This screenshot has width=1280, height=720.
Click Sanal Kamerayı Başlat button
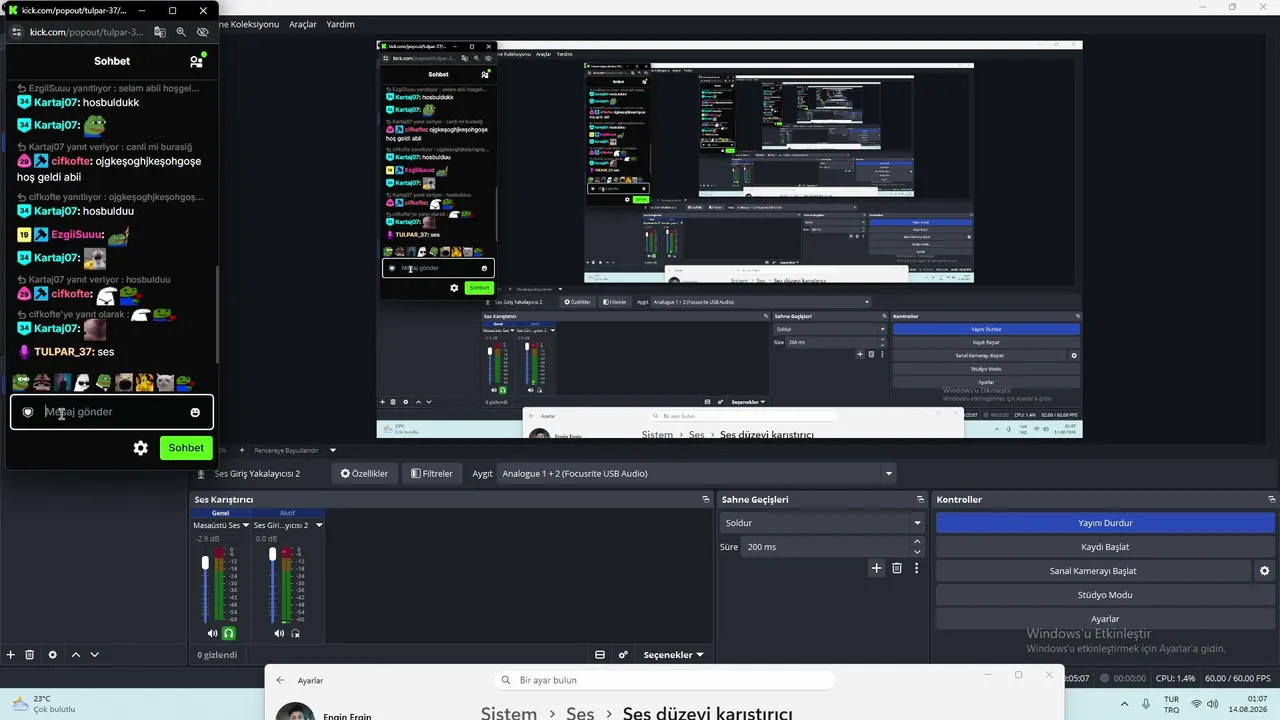click(1093, 571)
